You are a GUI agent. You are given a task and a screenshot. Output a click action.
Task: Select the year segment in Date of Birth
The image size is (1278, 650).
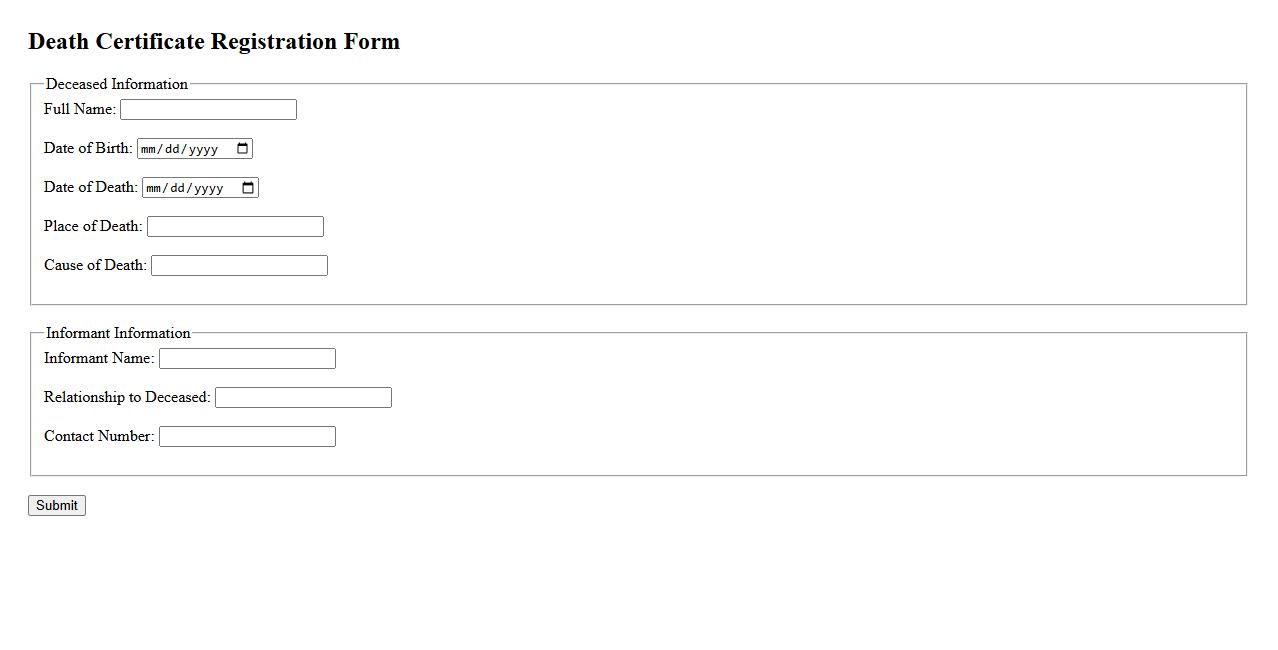203,149
